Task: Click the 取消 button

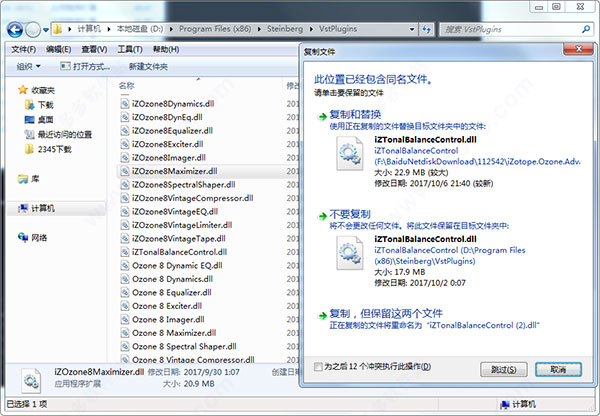Action: pyautogui.click(x=558, y=369)
